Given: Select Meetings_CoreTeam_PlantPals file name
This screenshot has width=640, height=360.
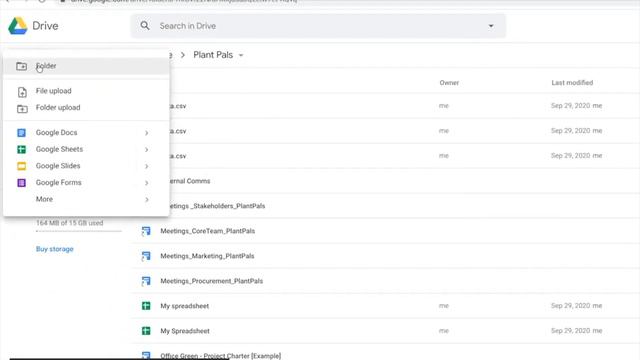Looking at the screenshot, I should 207,231.
